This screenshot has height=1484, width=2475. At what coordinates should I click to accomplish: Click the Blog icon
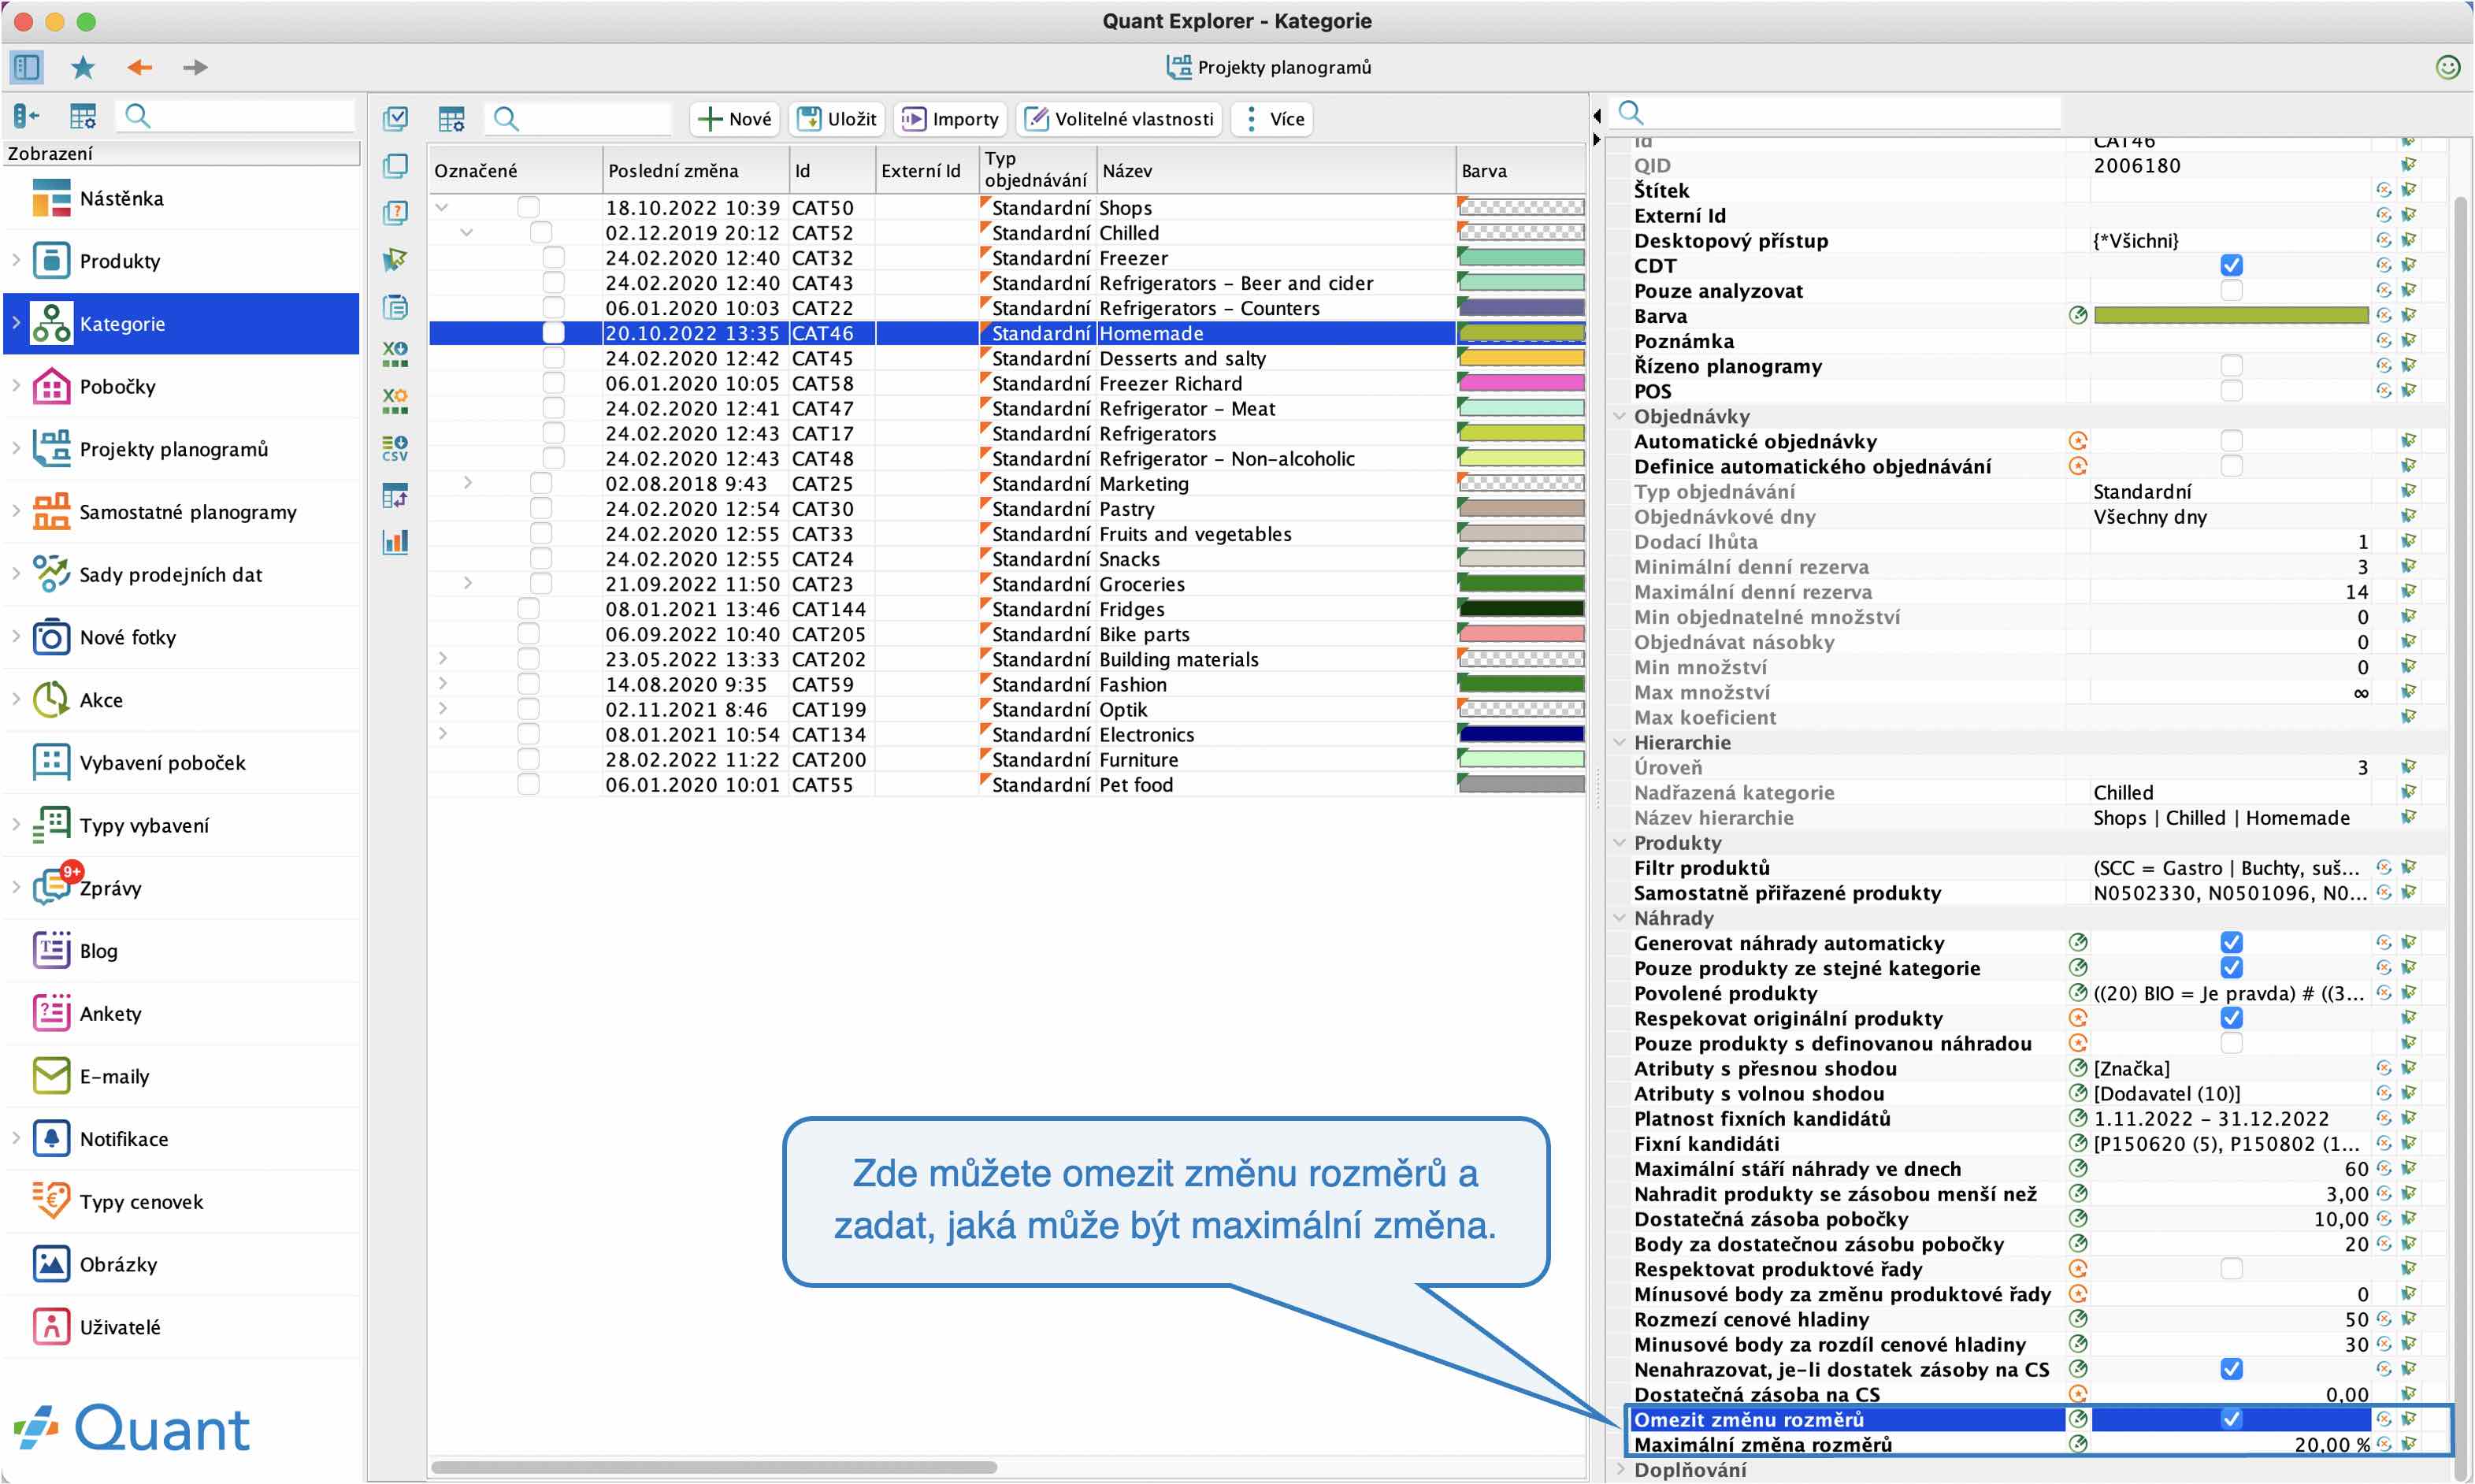point(51,951)
